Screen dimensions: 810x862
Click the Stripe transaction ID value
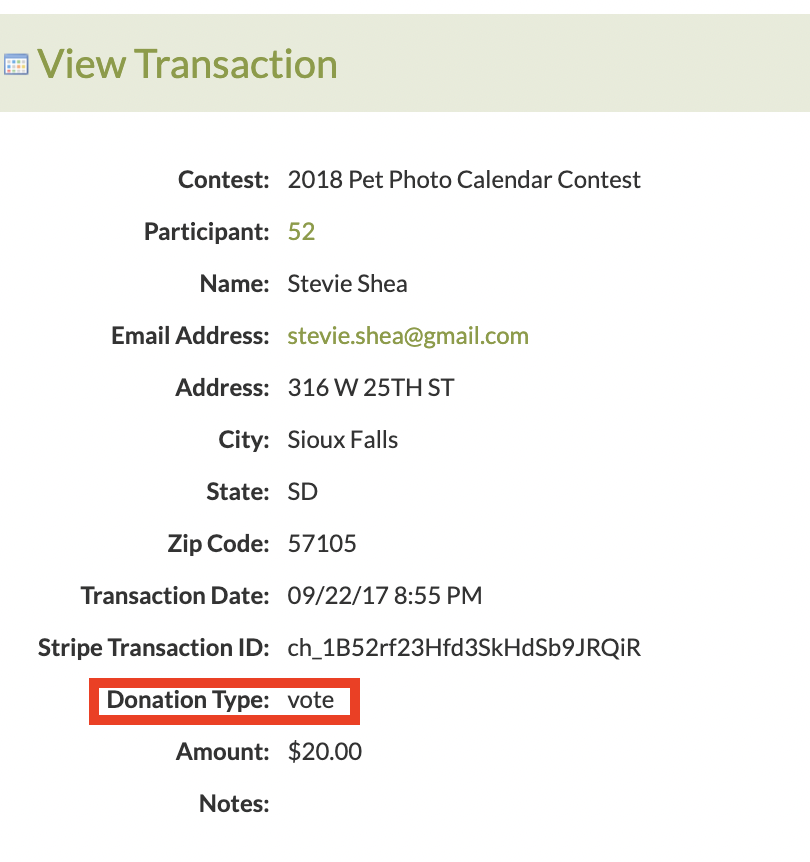[x=464, y=648]
